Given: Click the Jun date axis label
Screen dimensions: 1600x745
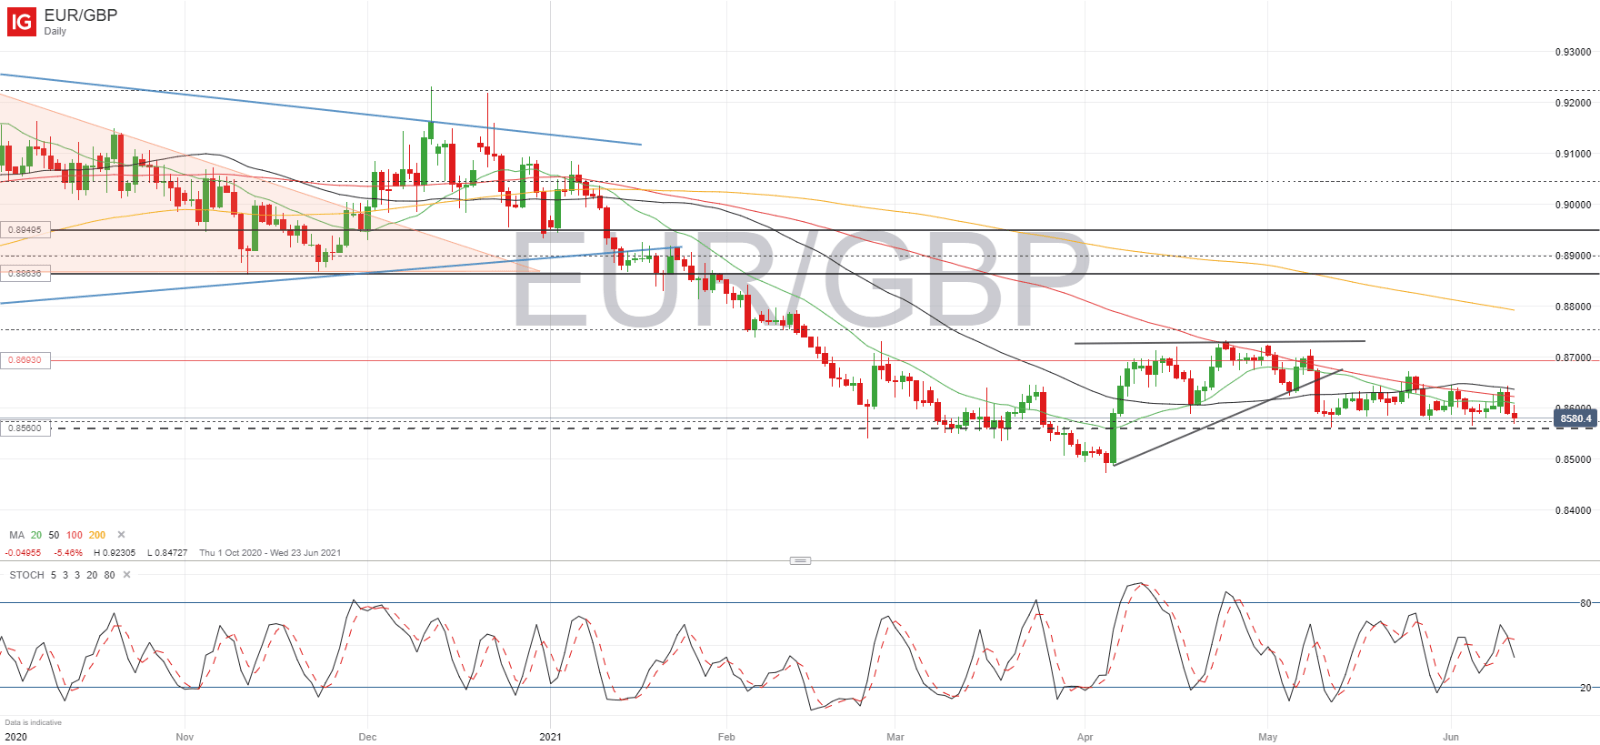Looking at the screenshot, I should click(x=1450, y=737).
